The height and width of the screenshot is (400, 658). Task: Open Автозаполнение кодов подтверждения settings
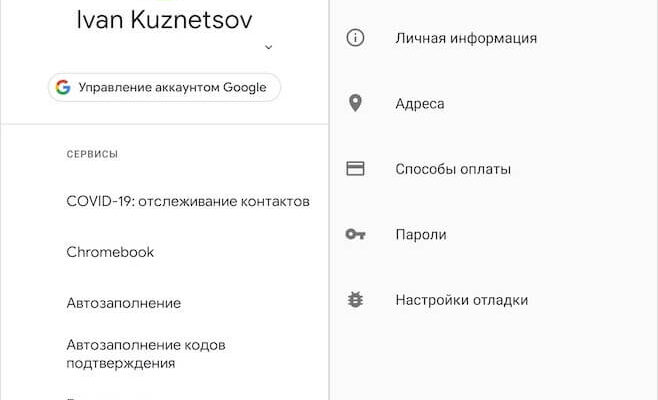coord(146,354)
